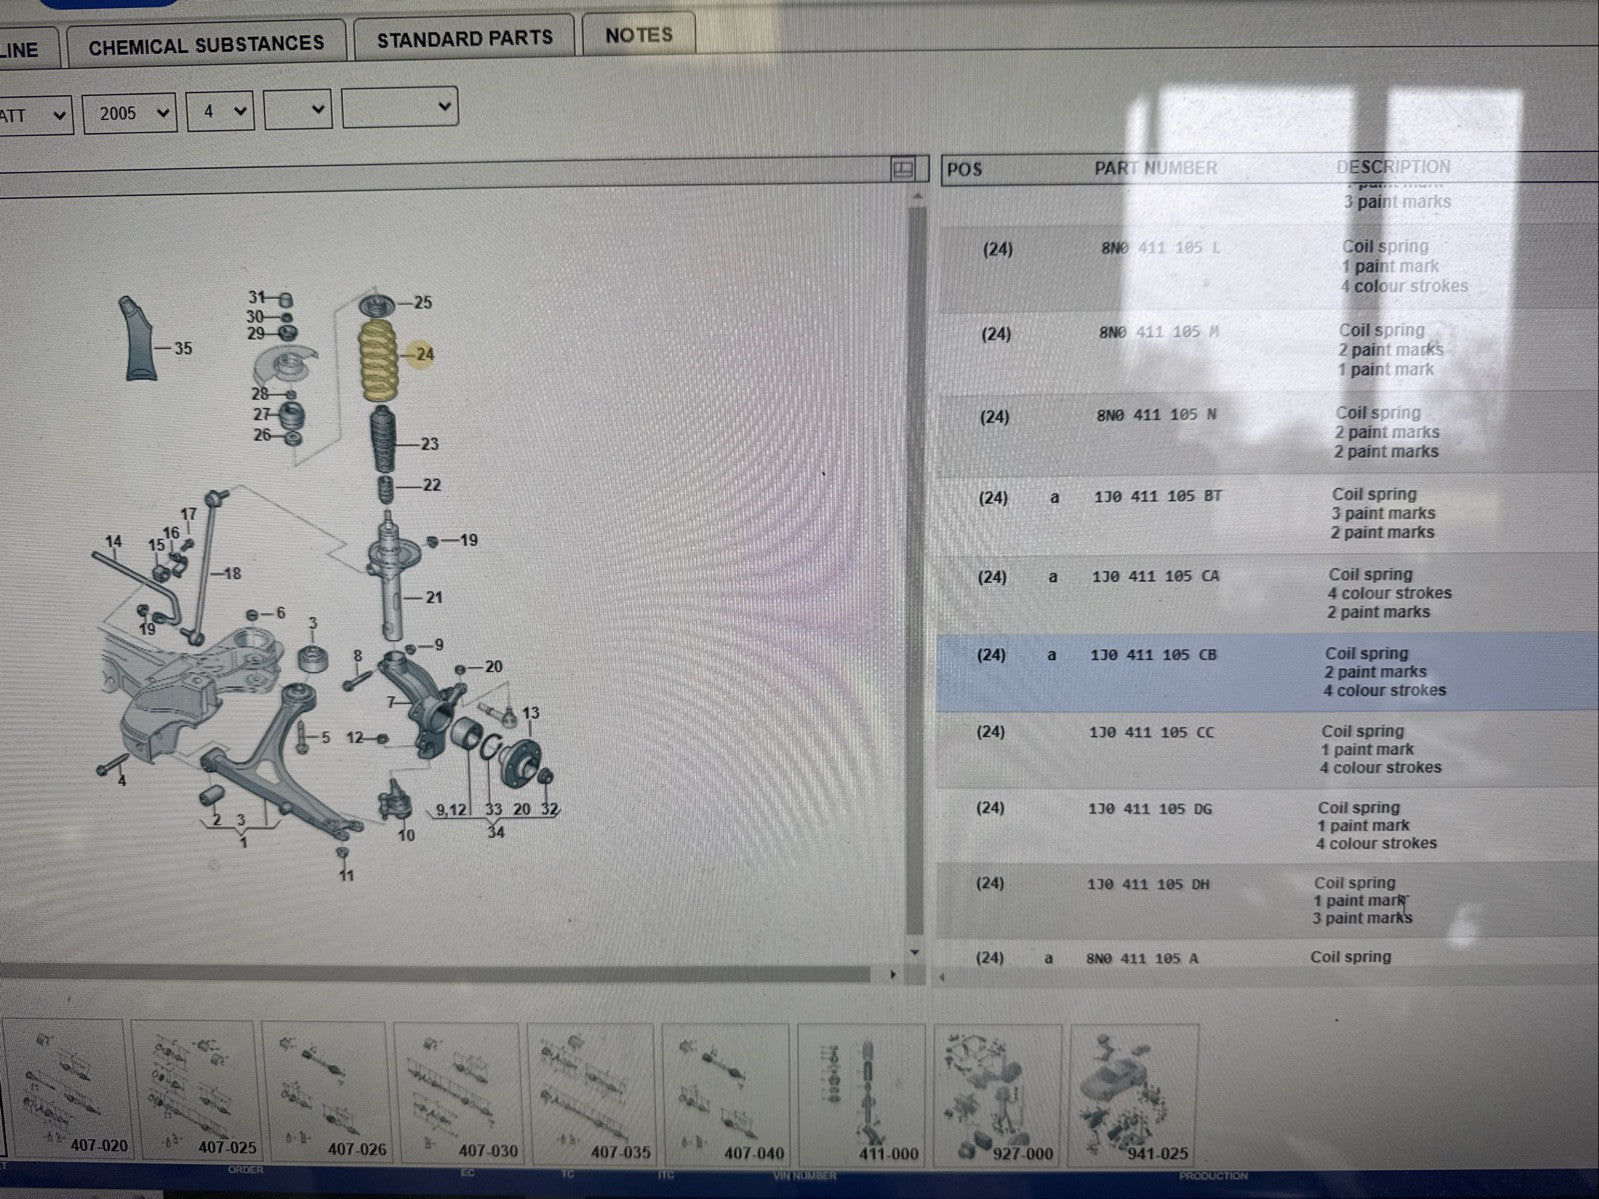Click the diagram horizontal scrollbar right arrow
This screenshot has height=1199, width=1599.
pyautogui.click(x=892, y=973)
